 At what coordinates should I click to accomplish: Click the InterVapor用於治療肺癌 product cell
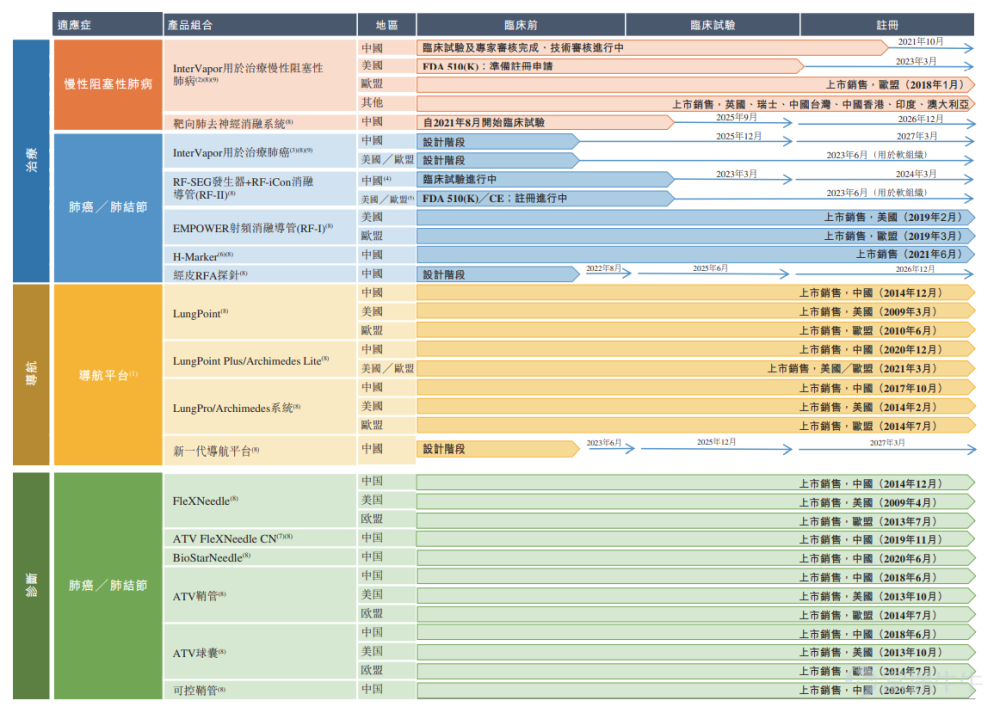[x=260, y=152]
